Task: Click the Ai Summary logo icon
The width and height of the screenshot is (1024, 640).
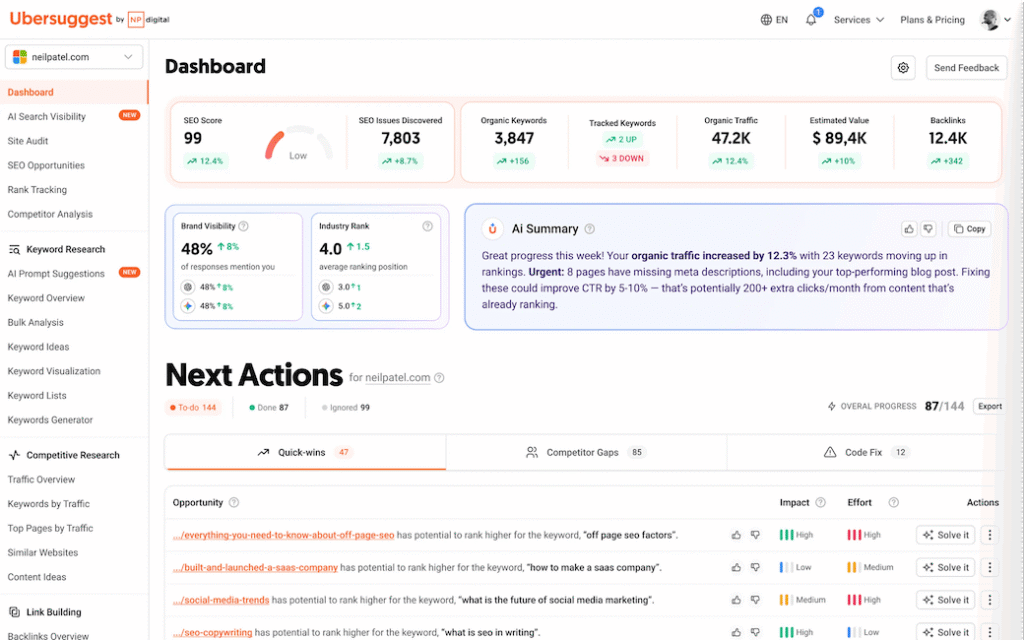Action: 492,229
